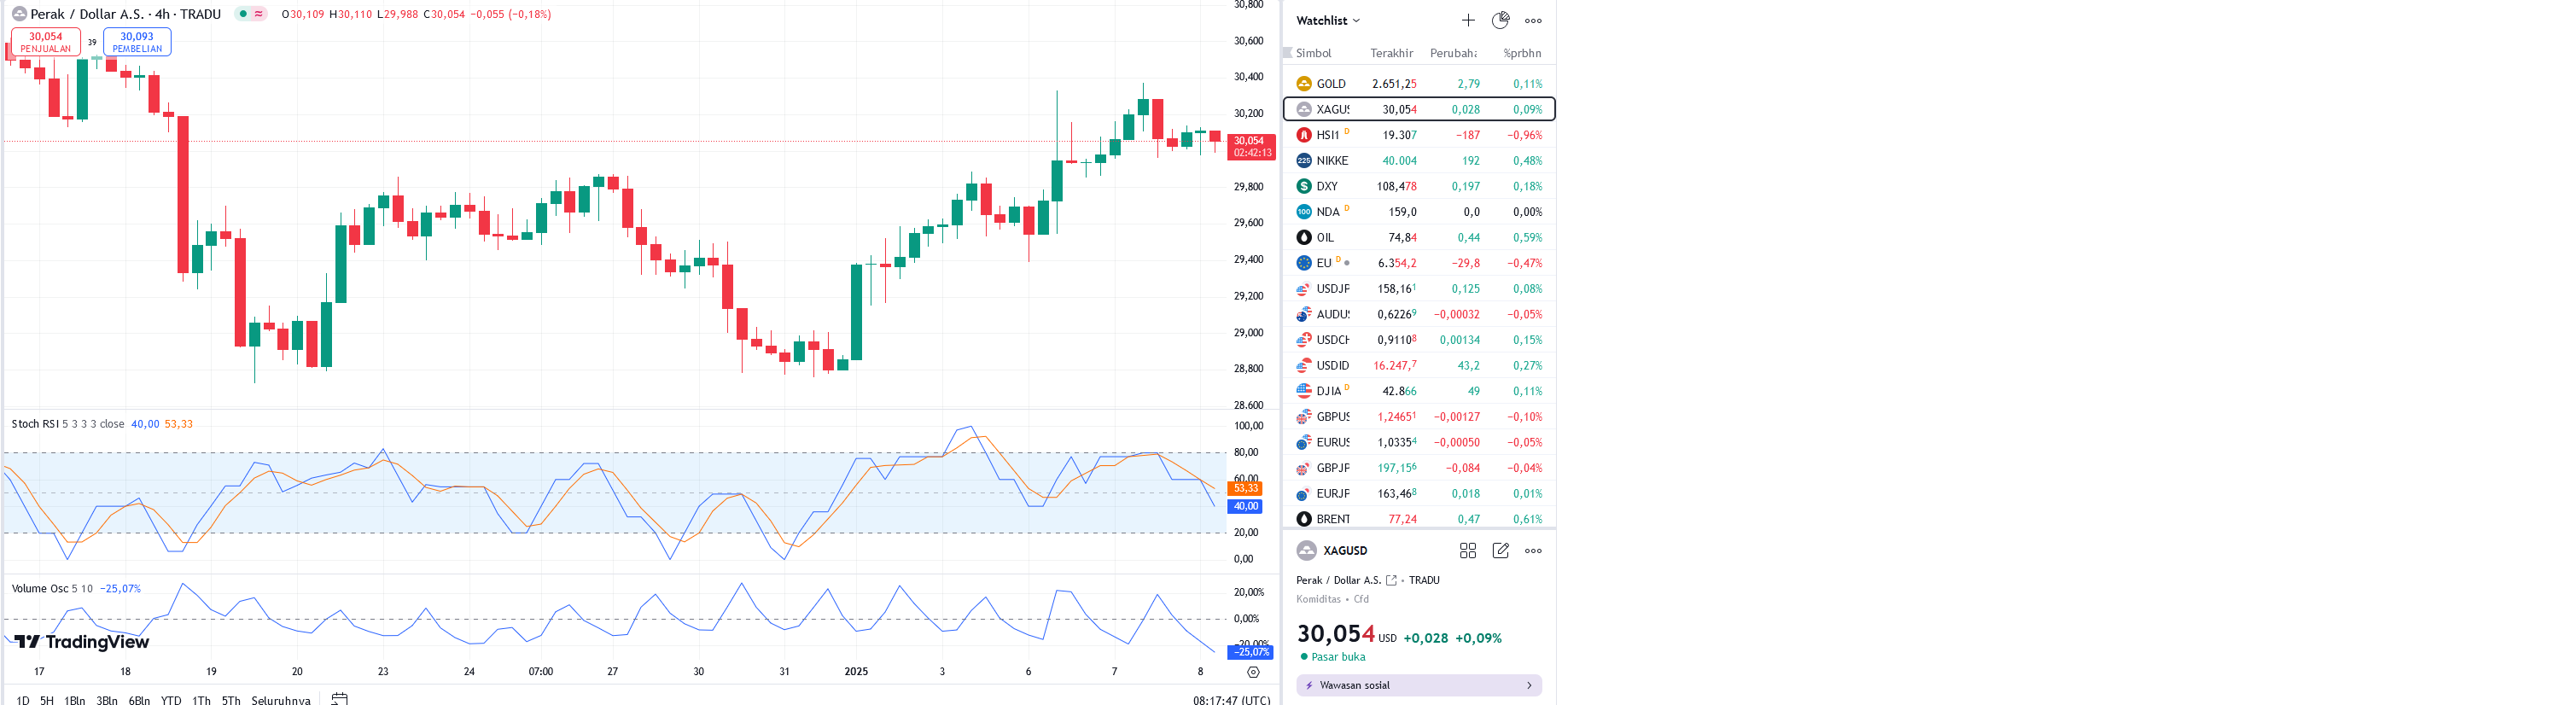Click the external link icon next to Perak / Dollar A.S.
The image size is (2576, 705).
[x=1391, y=580]
